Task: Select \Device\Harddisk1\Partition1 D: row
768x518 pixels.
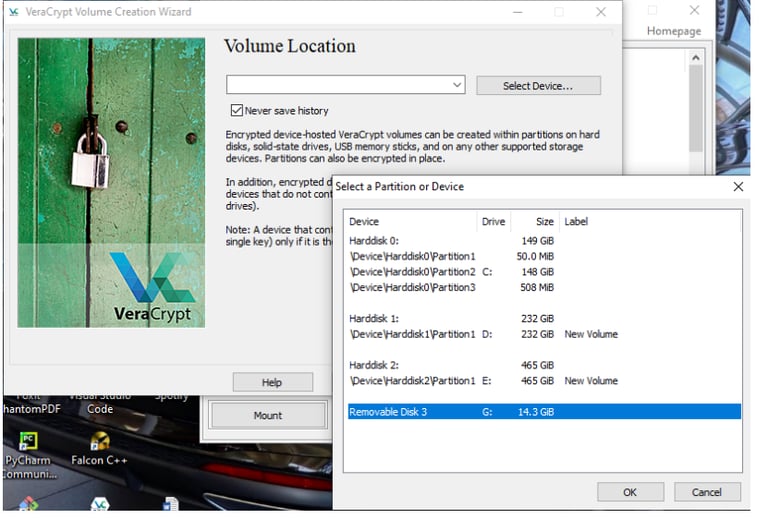Action: click(x=544, y=334)
